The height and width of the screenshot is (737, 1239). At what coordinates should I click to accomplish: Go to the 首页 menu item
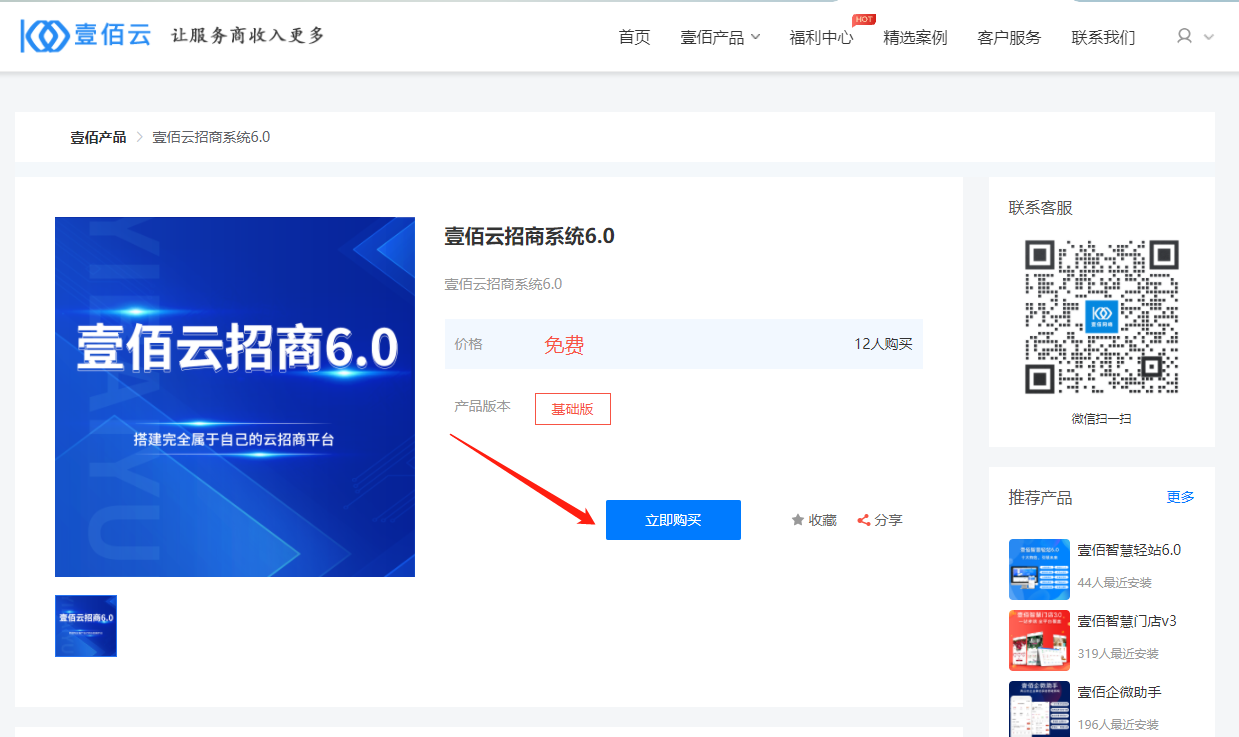[634, 37]
